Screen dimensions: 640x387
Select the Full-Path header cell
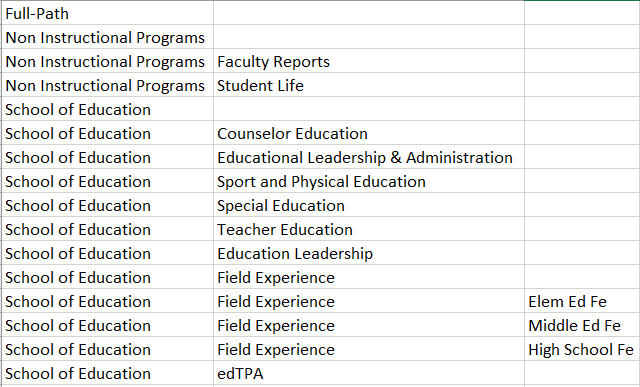(x=107, y=13)
